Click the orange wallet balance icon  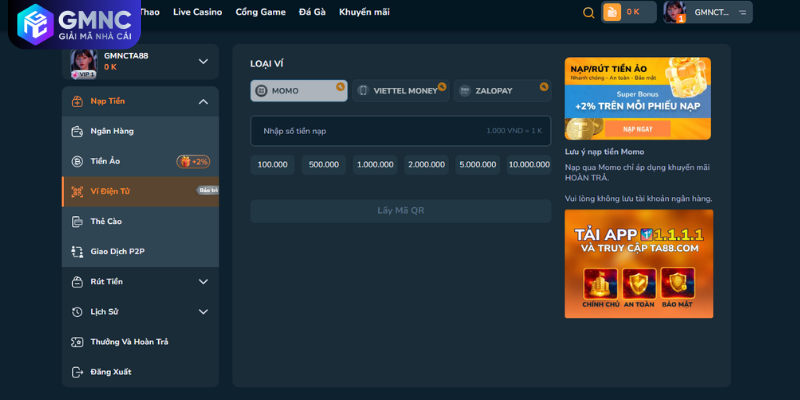tap(612, 12)
